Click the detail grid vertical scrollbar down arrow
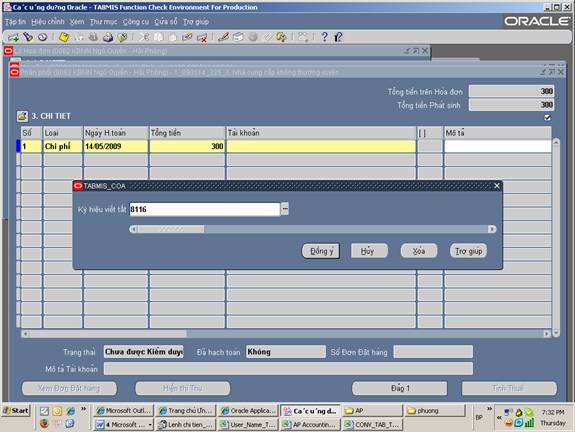575x432 pixels. tap(556, 333)
